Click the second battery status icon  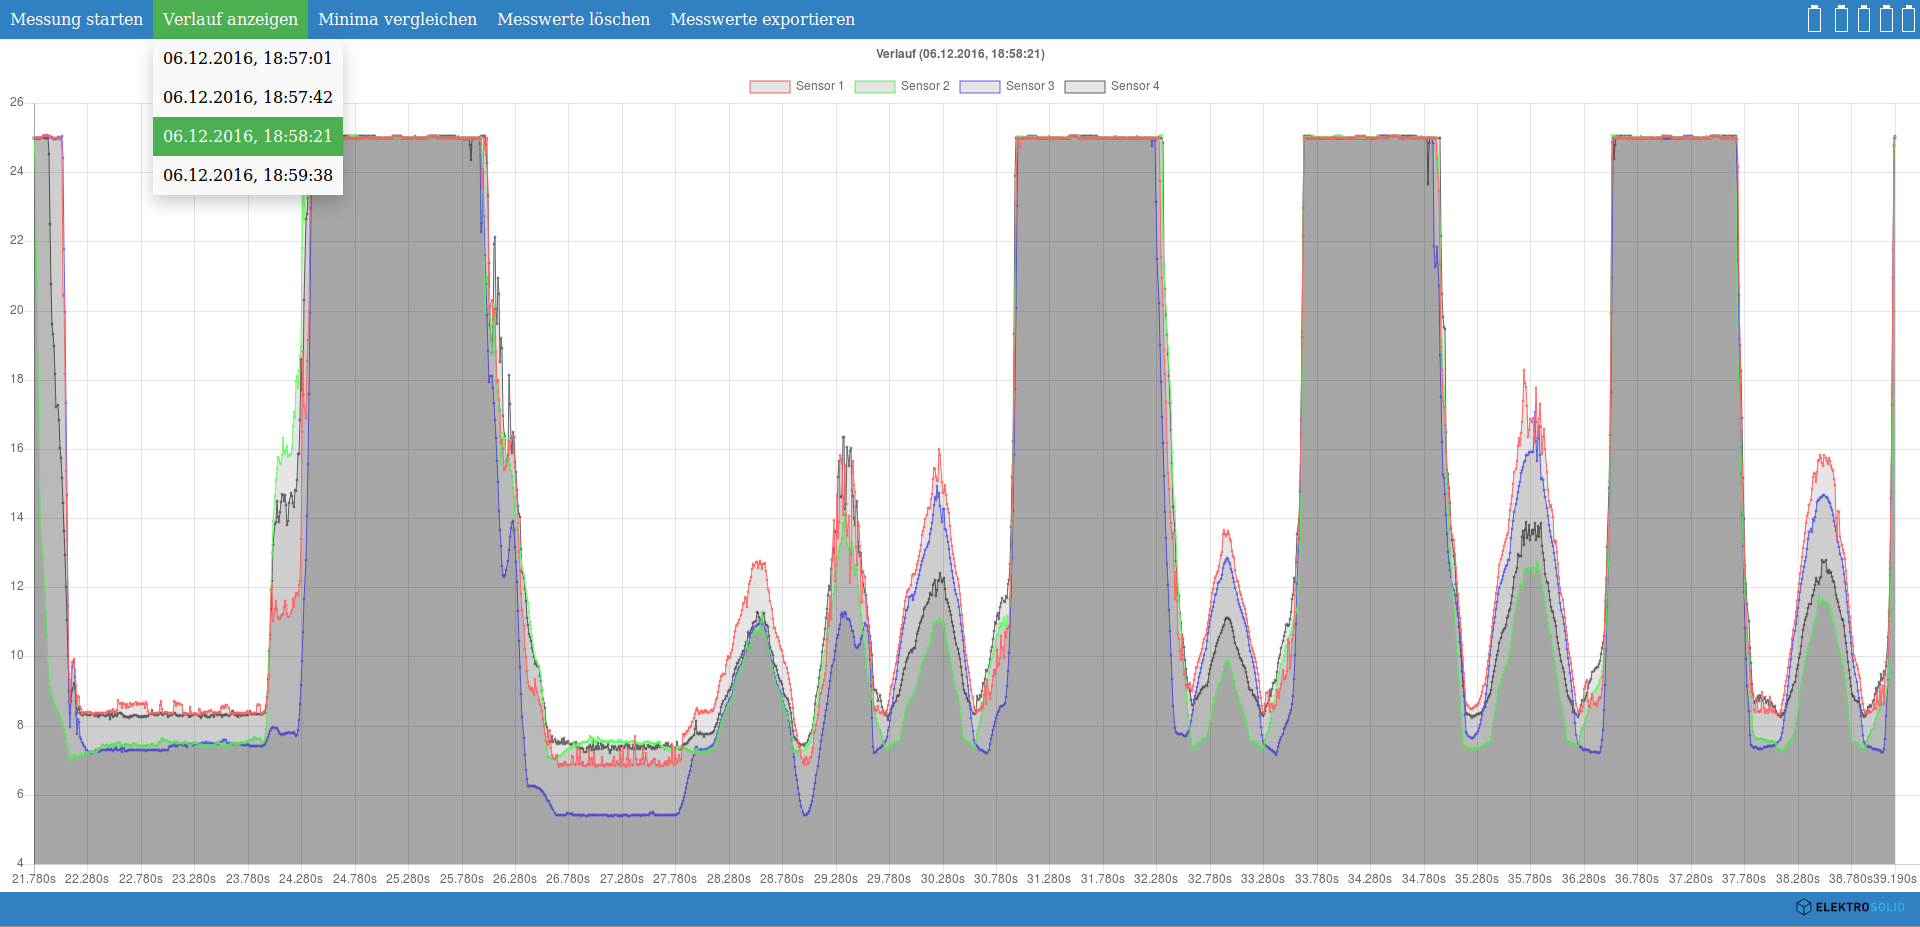click(1841, 19)
